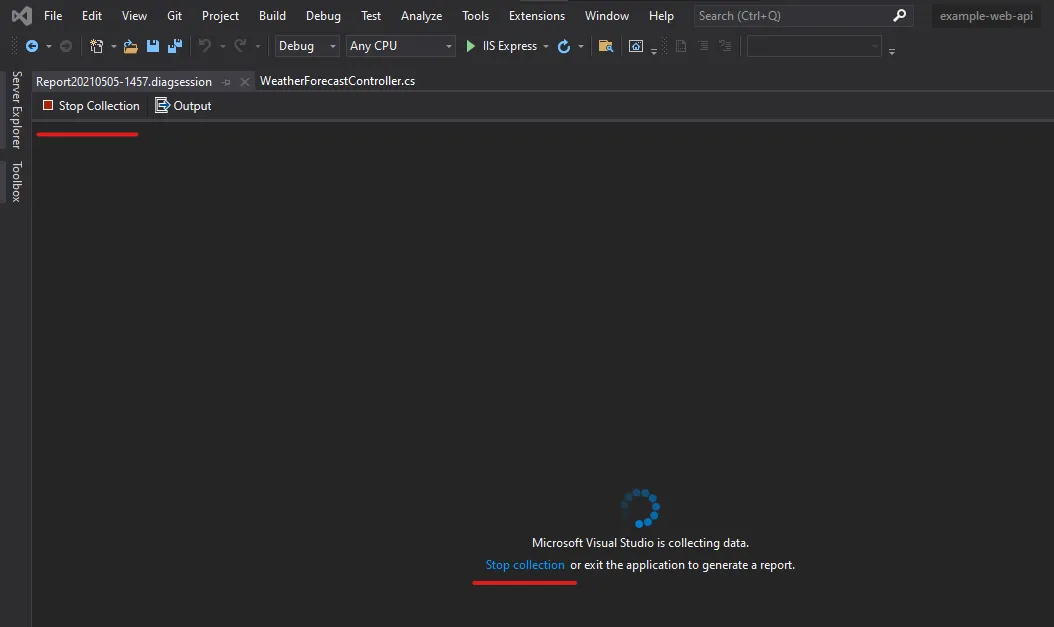Open the Tools menu
1054x627 pixels.
pos(475,15)
